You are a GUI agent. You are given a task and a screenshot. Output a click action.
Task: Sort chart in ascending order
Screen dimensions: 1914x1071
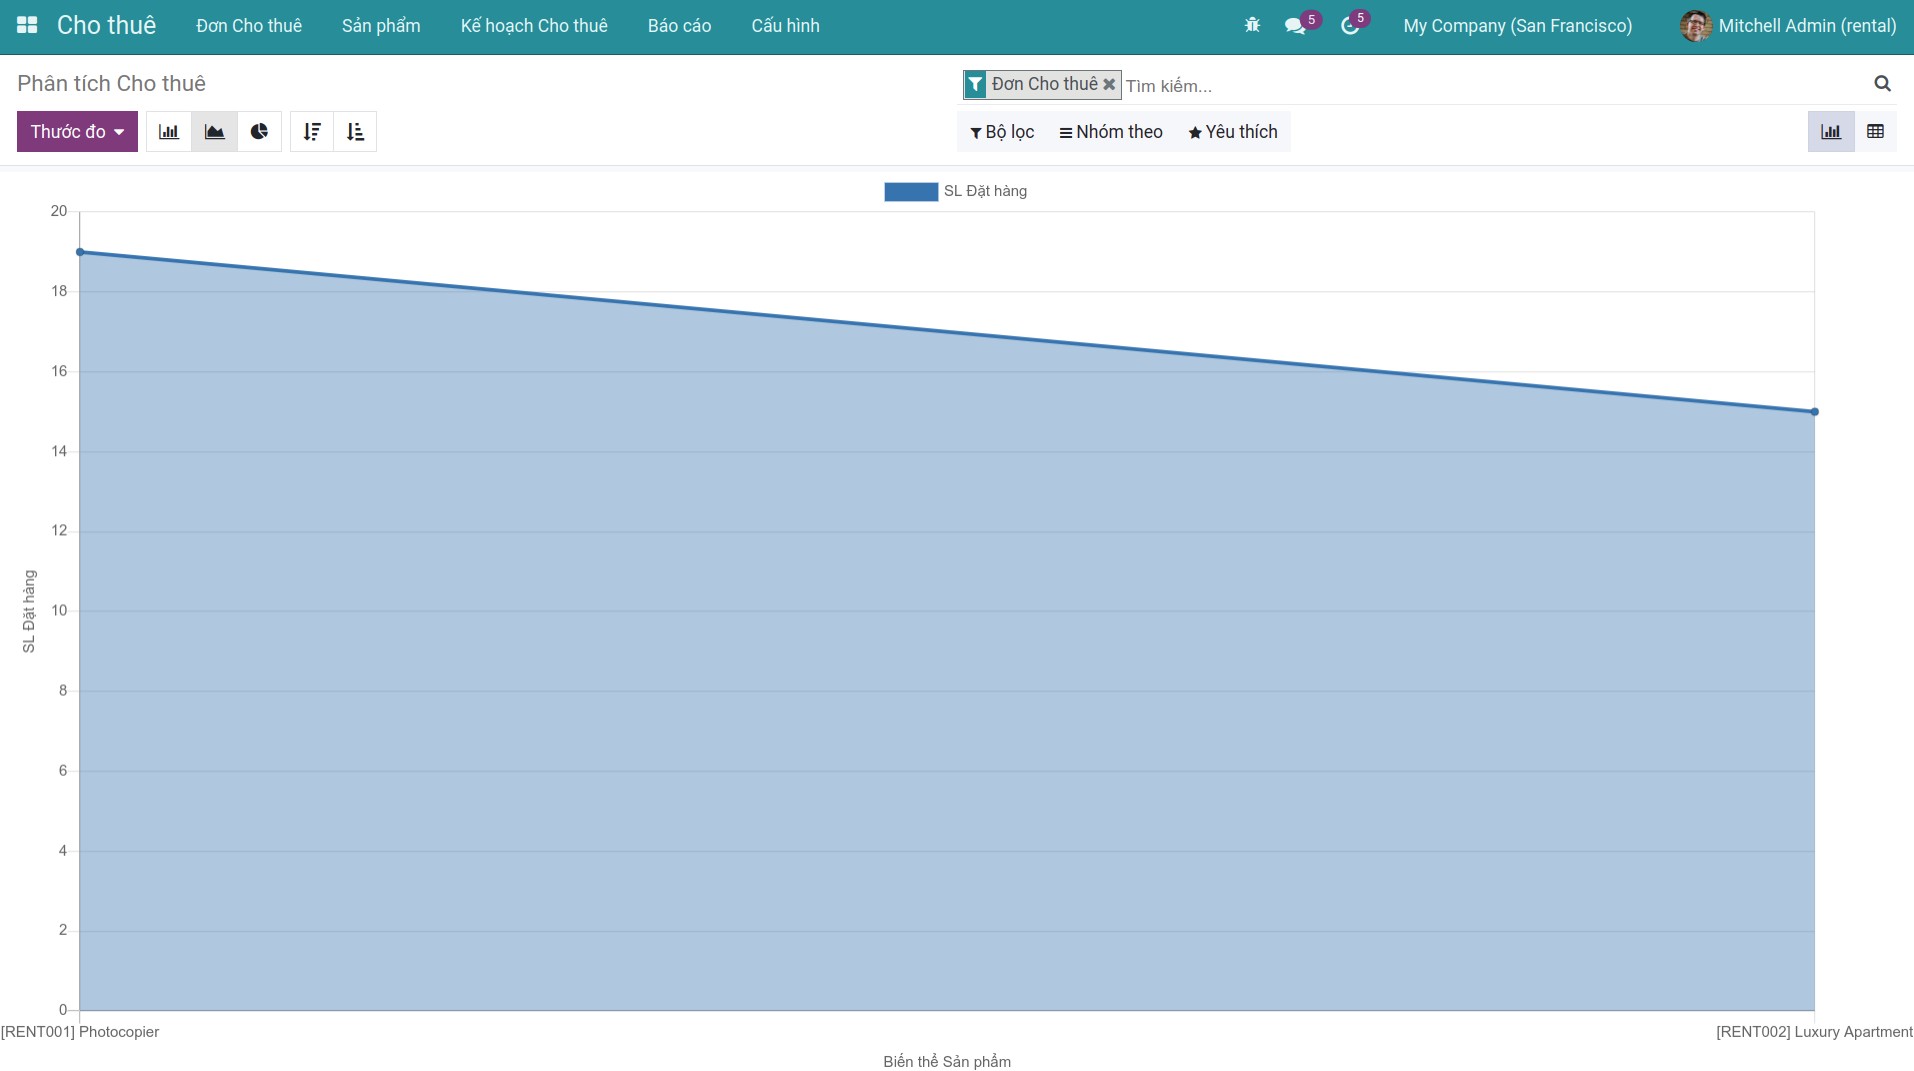tap(355, 132)
